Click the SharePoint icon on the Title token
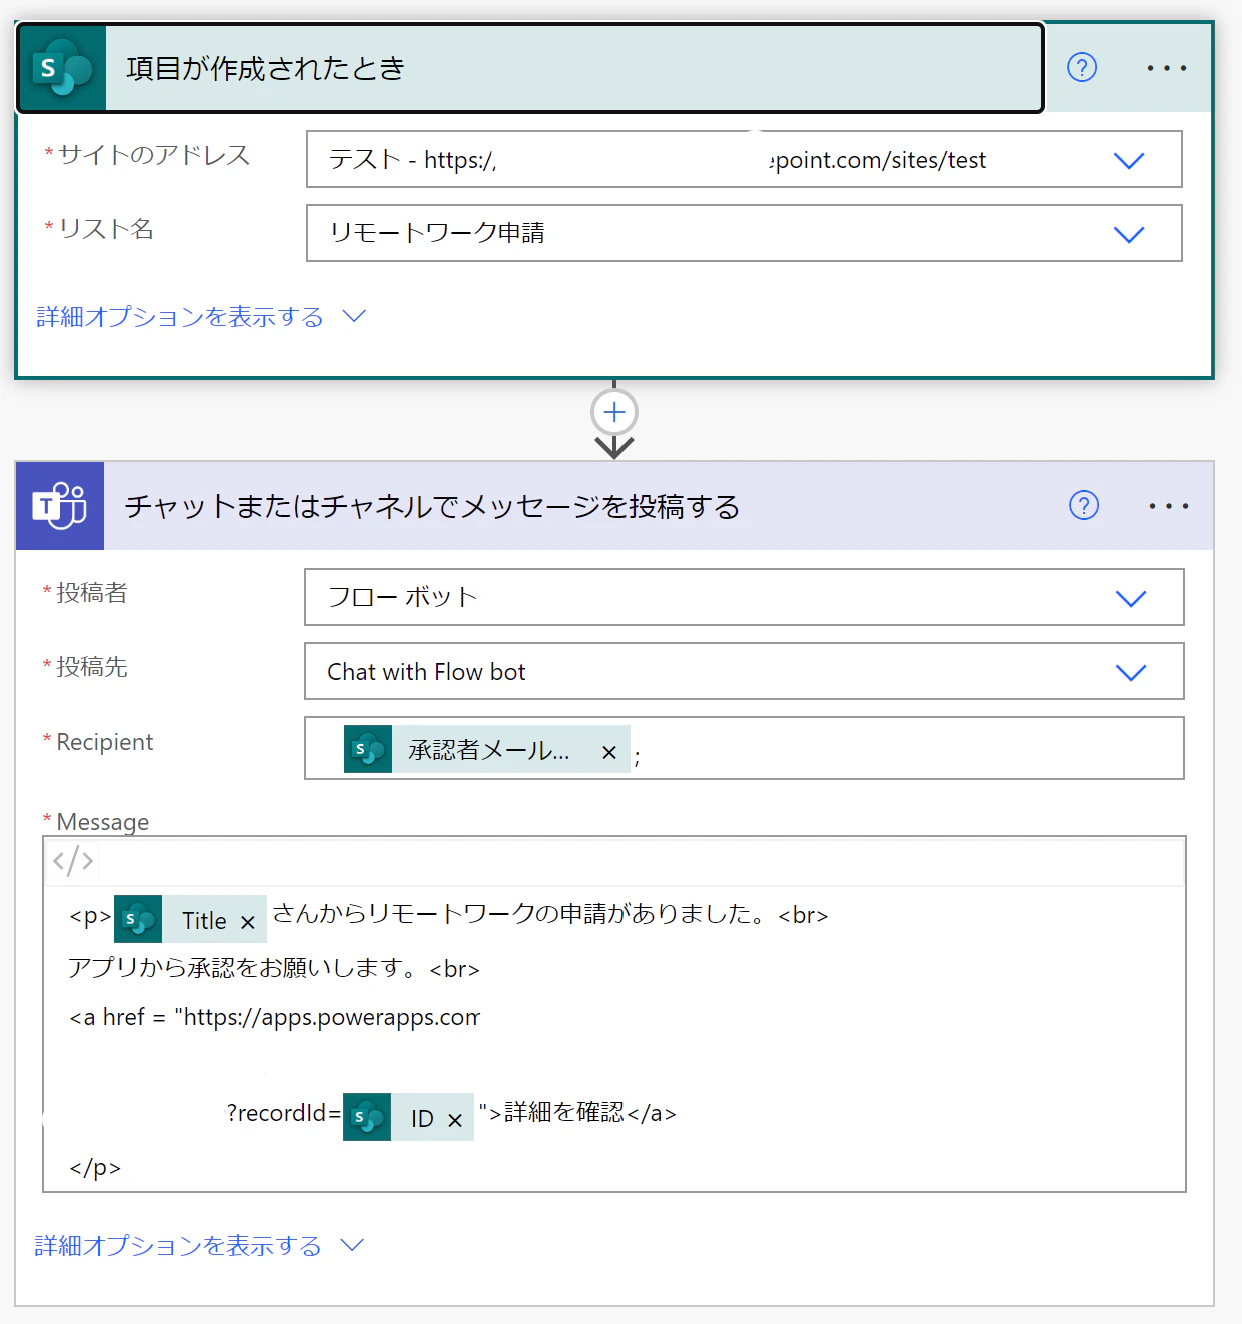This screenshot has width=1242, height=1324. coord(138,919)
